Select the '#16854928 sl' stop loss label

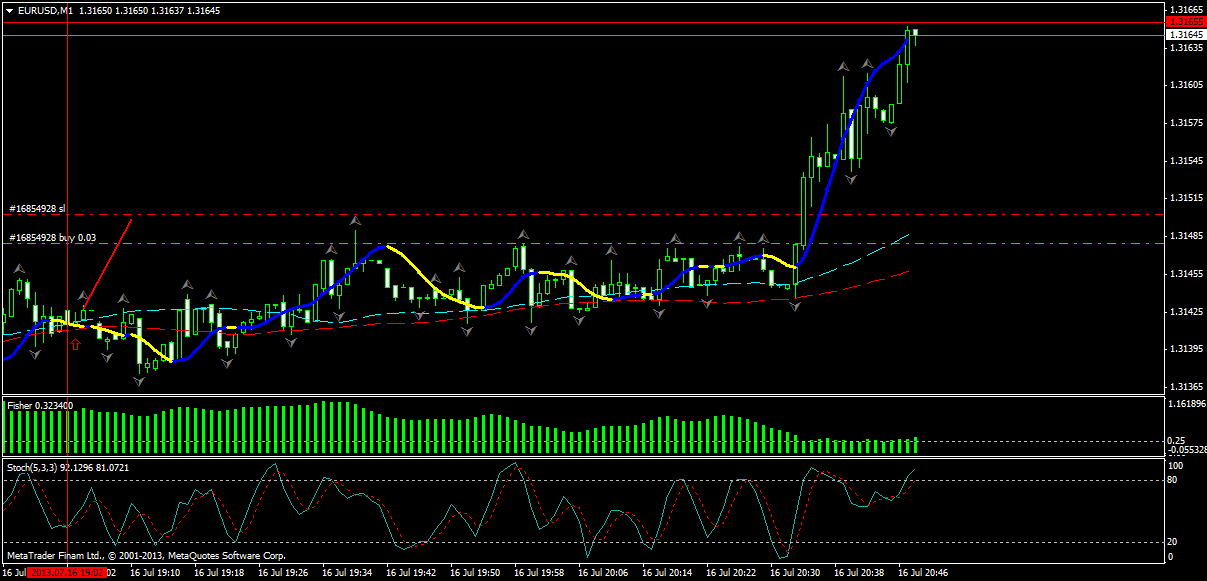pyautogui.click(x=37, y=209)
